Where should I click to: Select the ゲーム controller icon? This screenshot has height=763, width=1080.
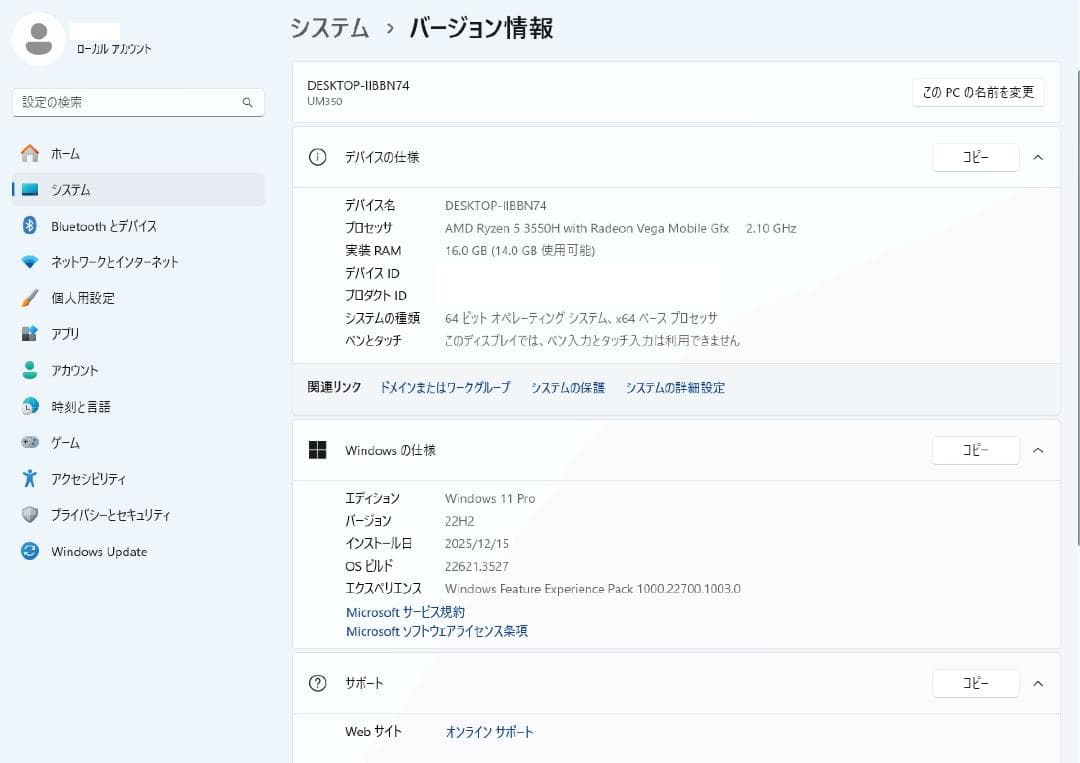31,442
